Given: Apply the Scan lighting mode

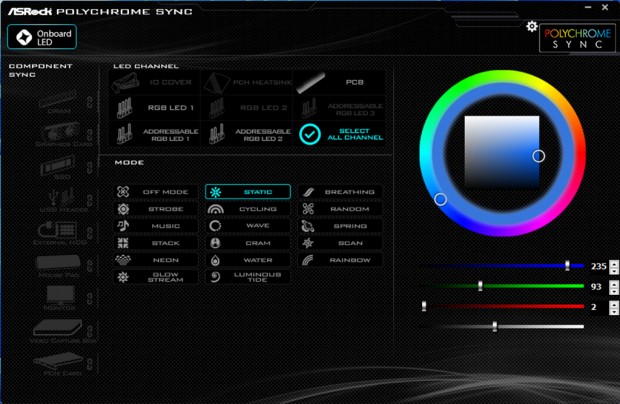Looking at the screenshot, I should [x=340, y=243].
